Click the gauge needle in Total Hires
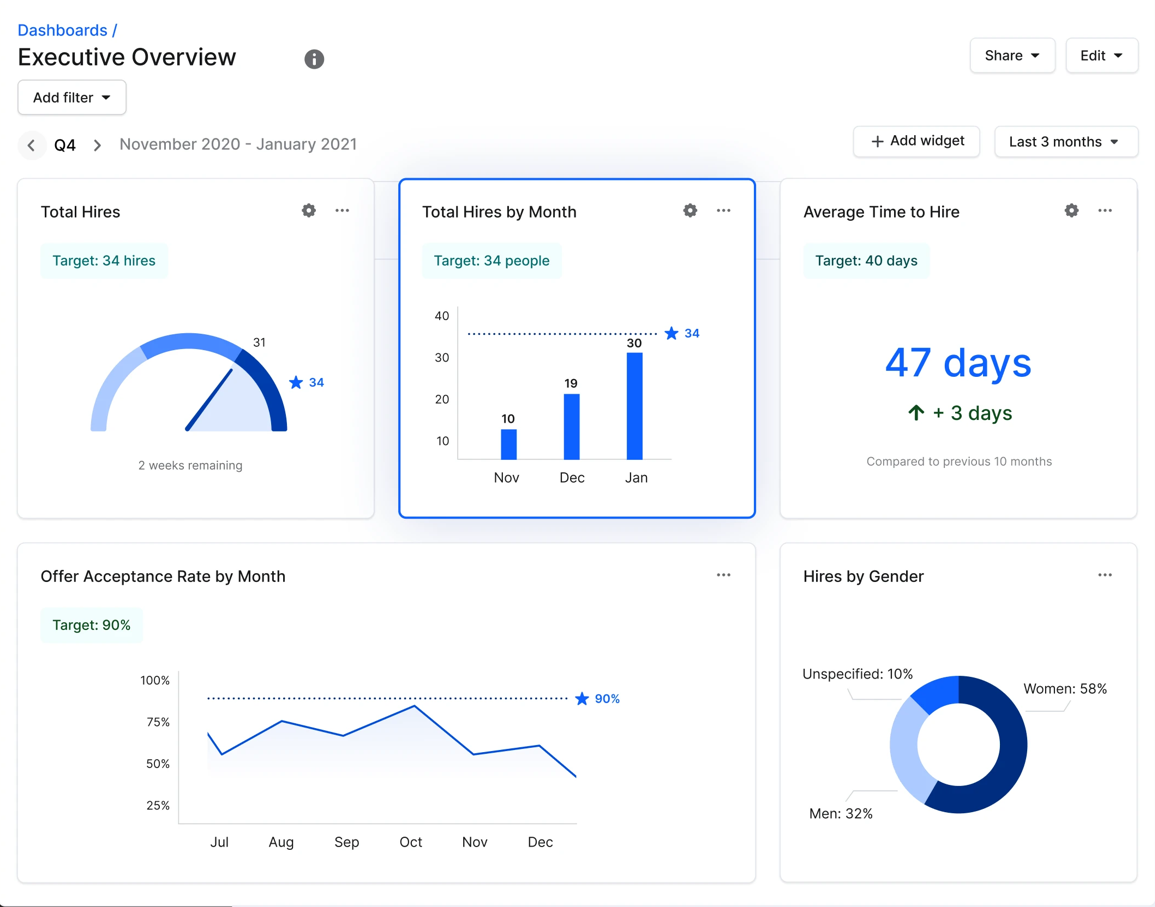1155x907 pixels. tap(209, 399)
